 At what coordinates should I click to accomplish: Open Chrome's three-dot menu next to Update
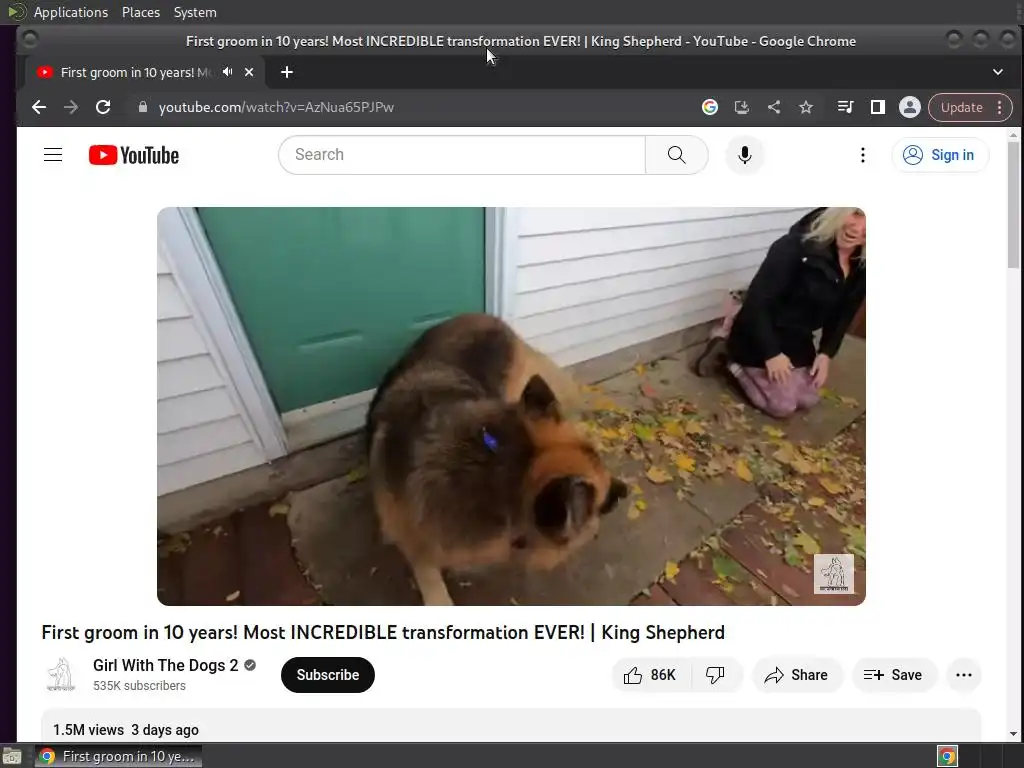tap(1000, 107)
